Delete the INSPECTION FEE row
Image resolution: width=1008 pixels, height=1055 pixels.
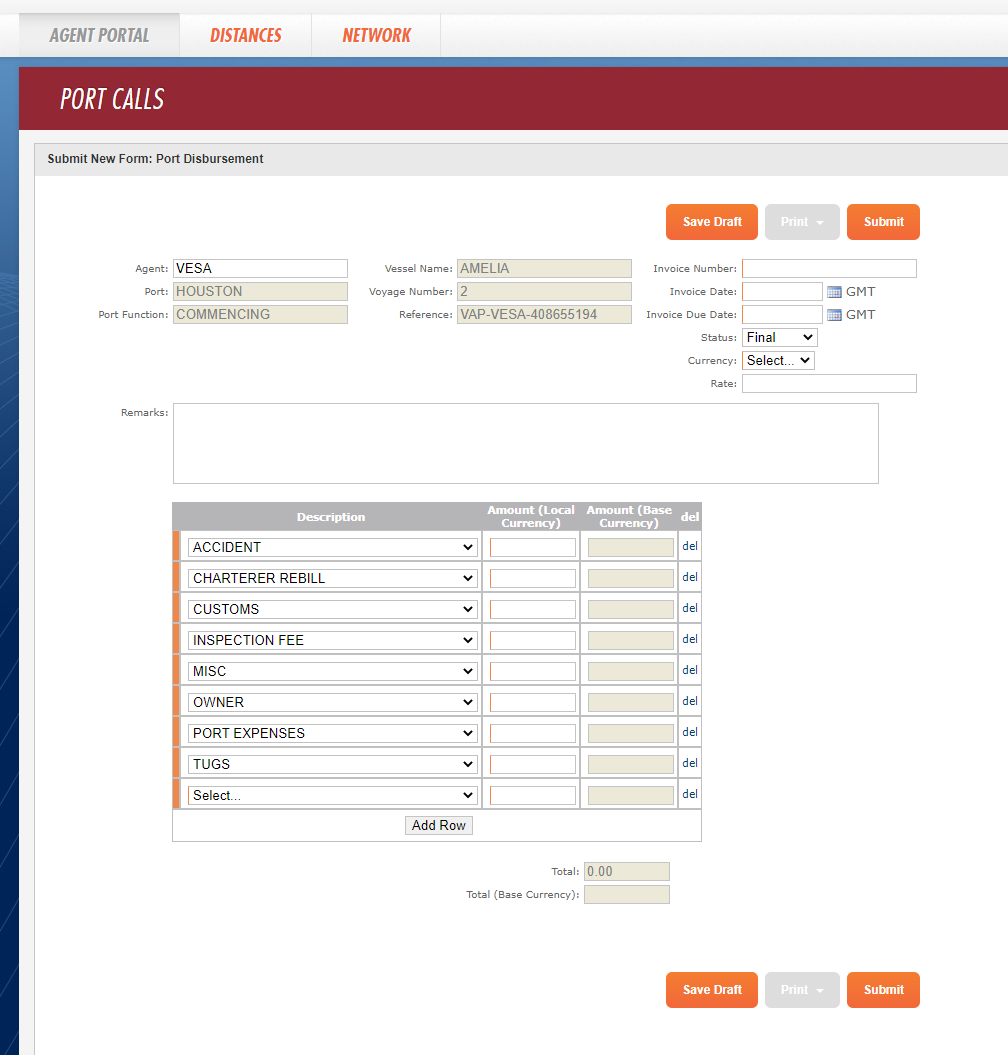[689, 639]
